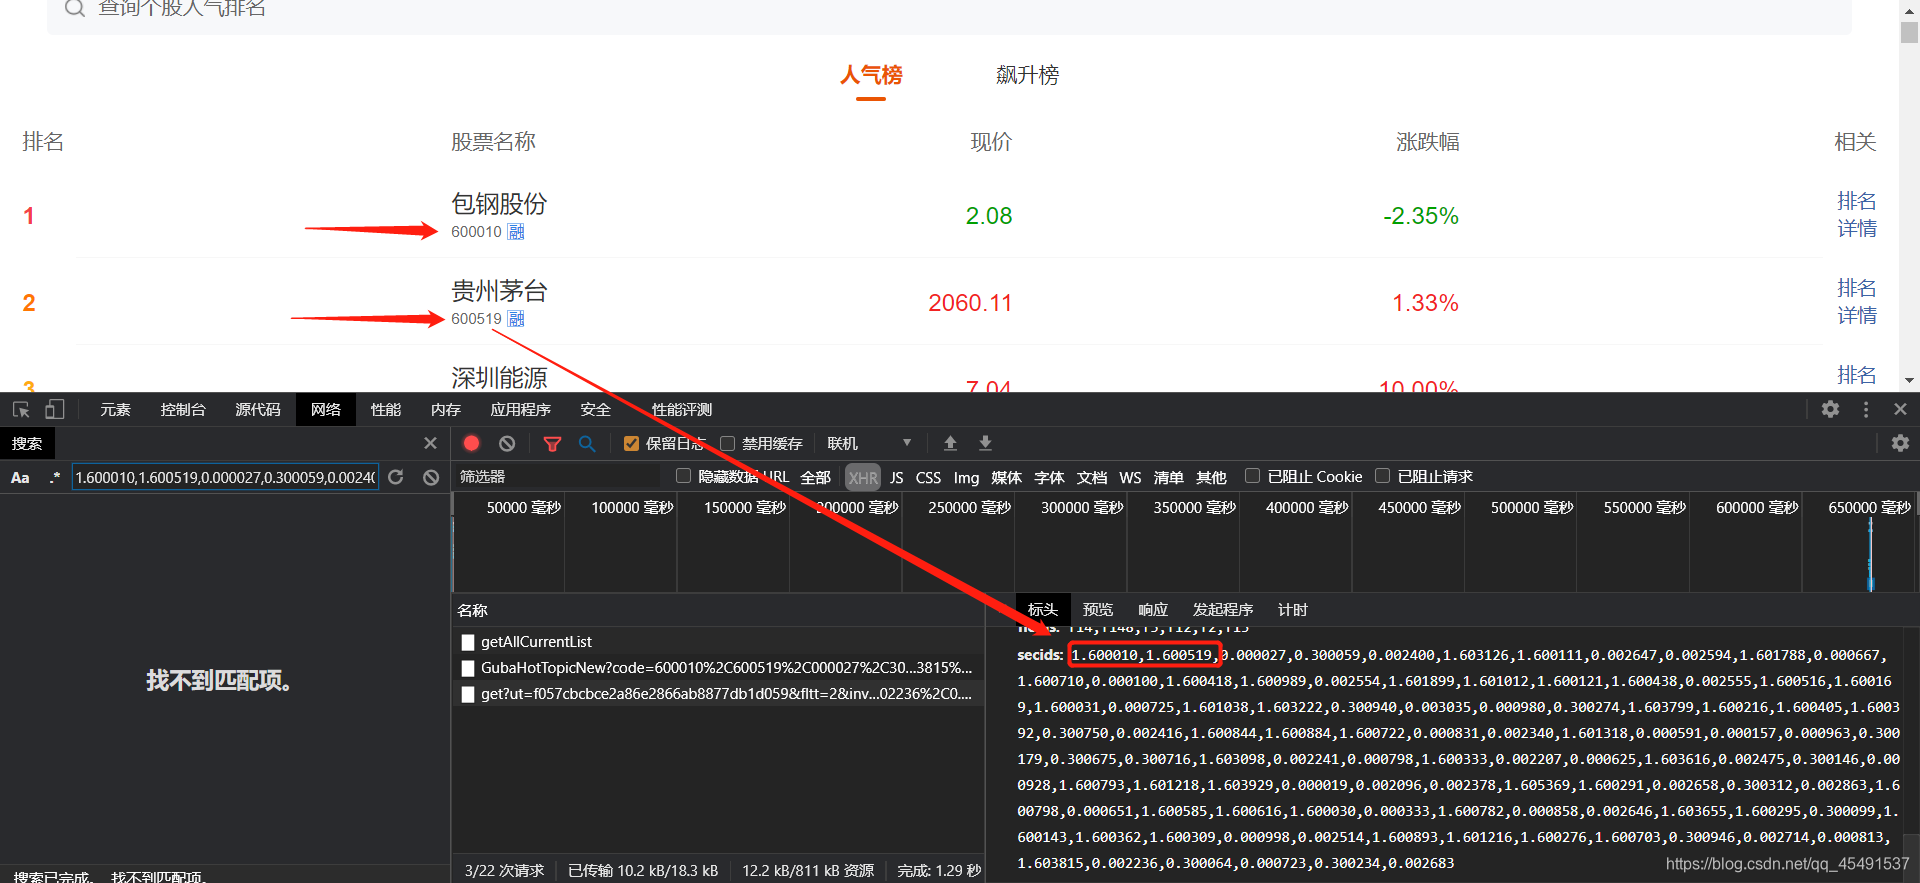Show all request types filter
Screen dimensions: 1920x883
tap(816, 477)
